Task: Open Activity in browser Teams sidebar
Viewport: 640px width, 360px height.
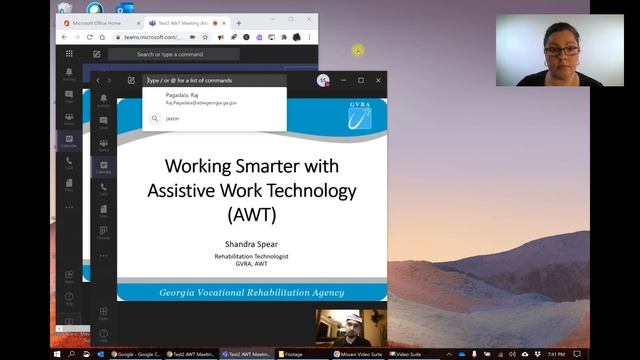Action: [69, 74]
